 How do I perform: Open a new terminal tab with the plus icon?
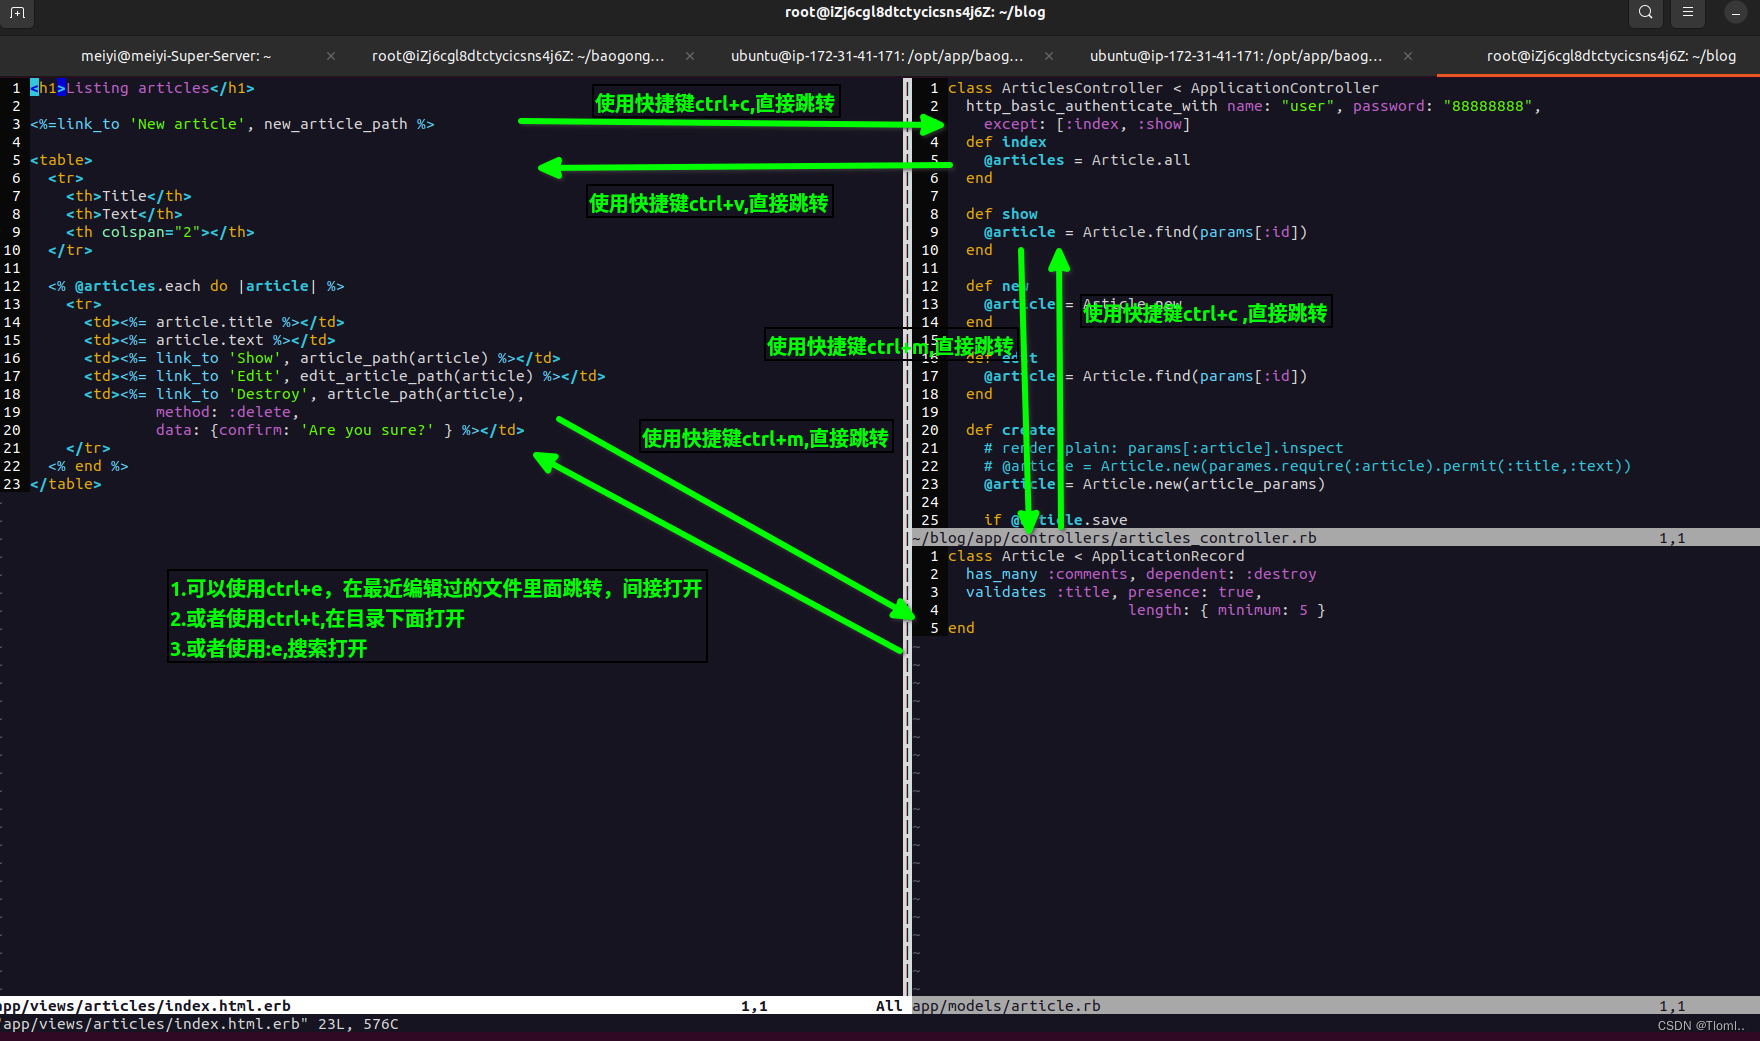(17, 14)
